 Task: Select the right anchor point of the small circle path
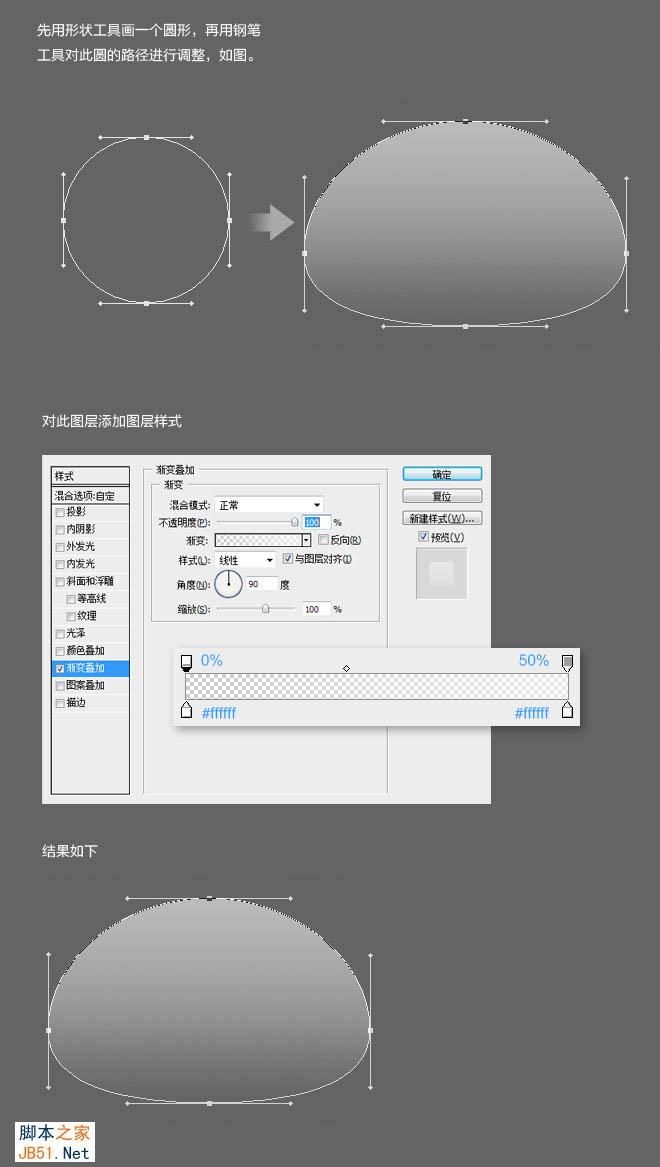click(229, 220)
